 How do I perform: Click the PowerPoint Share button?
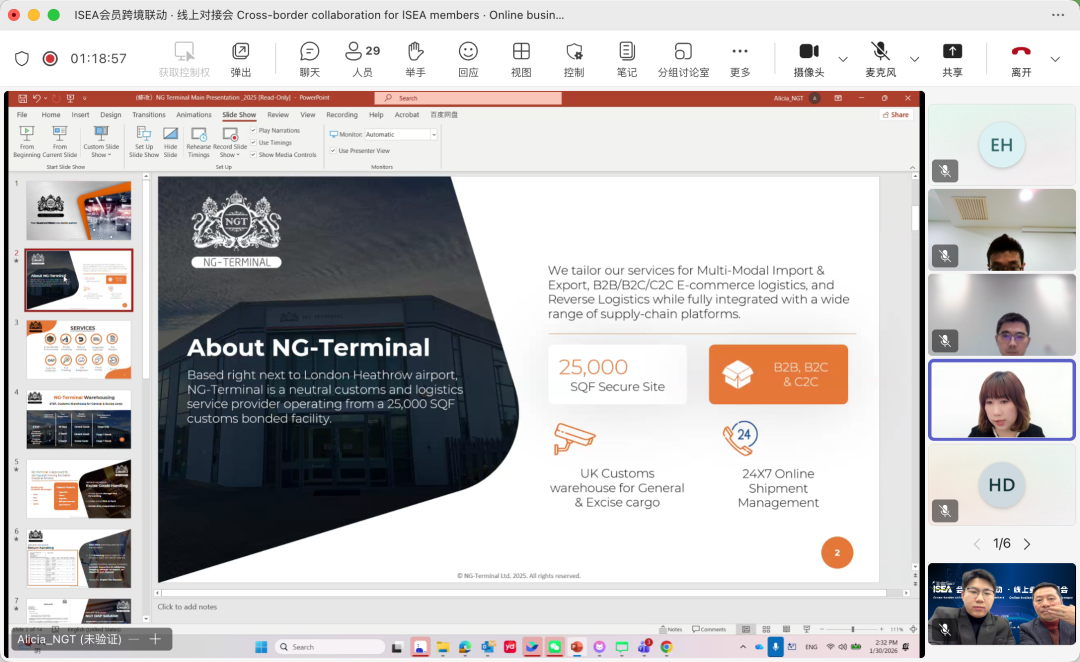click(896, 115)
